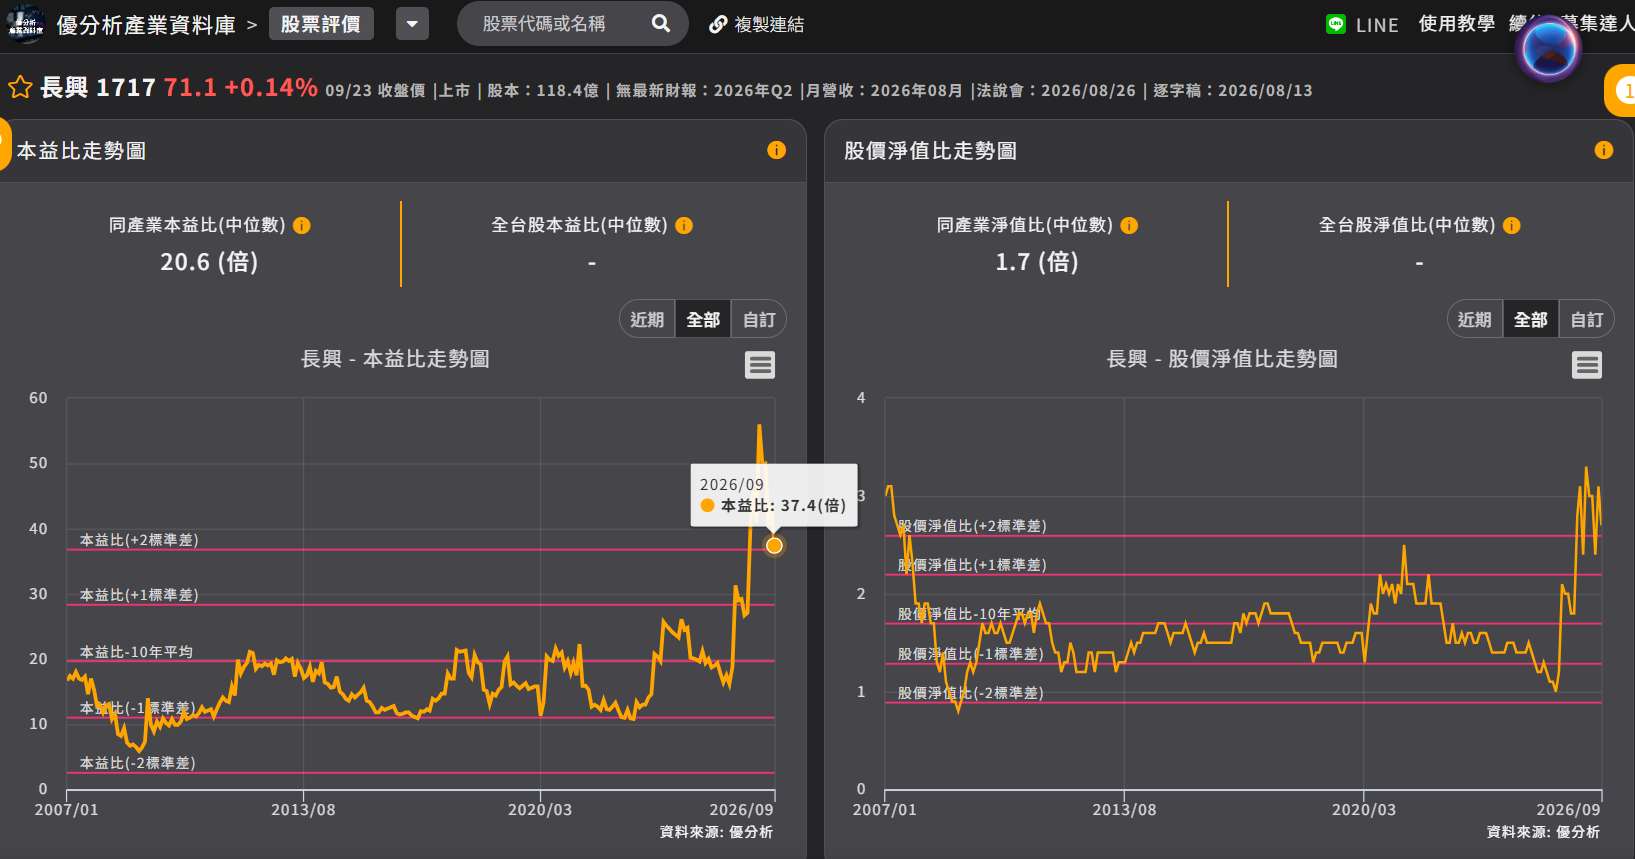1635x859 pixels.
Task: Click 本益比-10年平均 line label
Action: point(136,652)
